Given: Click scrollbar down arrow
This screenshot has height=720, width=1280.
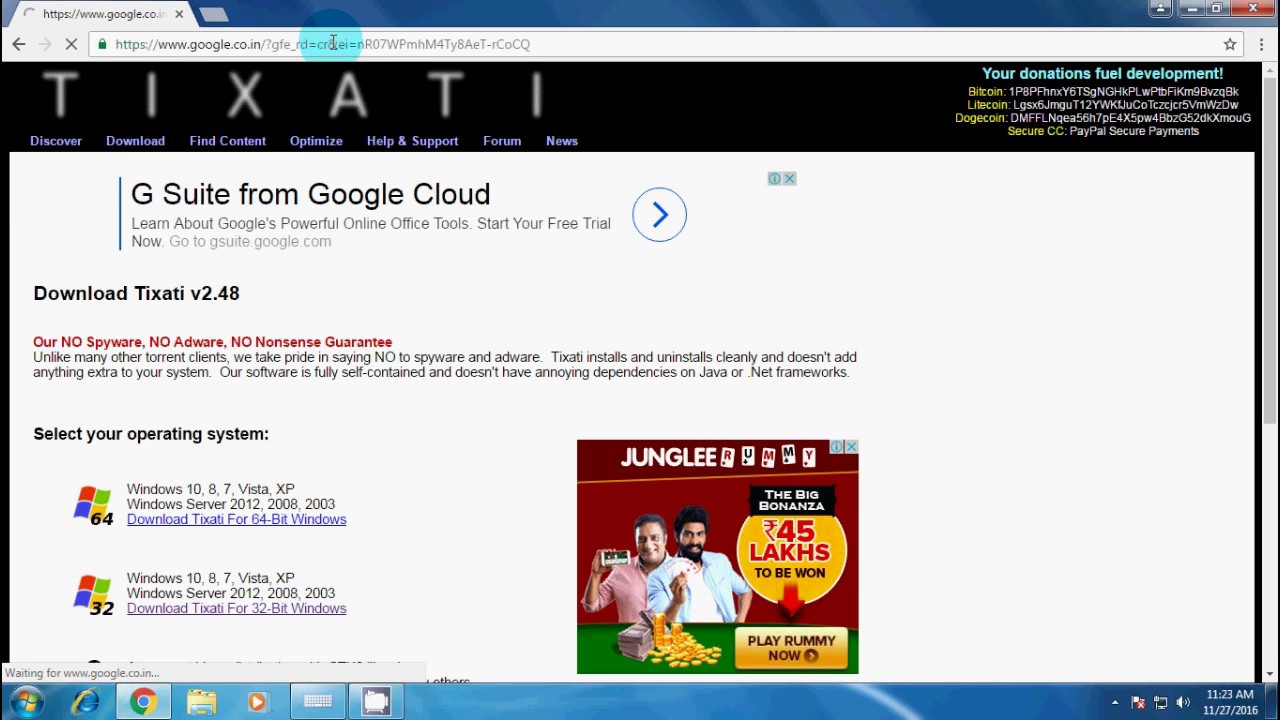Looking at the screenshot, I should [x=1270, y=675].
